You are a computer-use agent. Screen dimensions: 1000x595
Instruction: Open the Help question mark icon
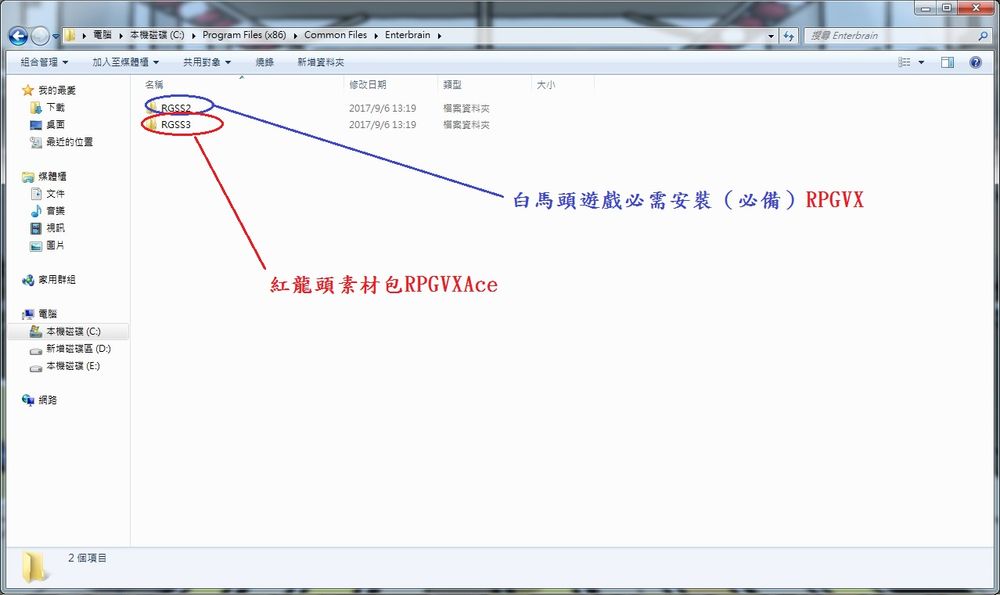click(x=975, y=62)
